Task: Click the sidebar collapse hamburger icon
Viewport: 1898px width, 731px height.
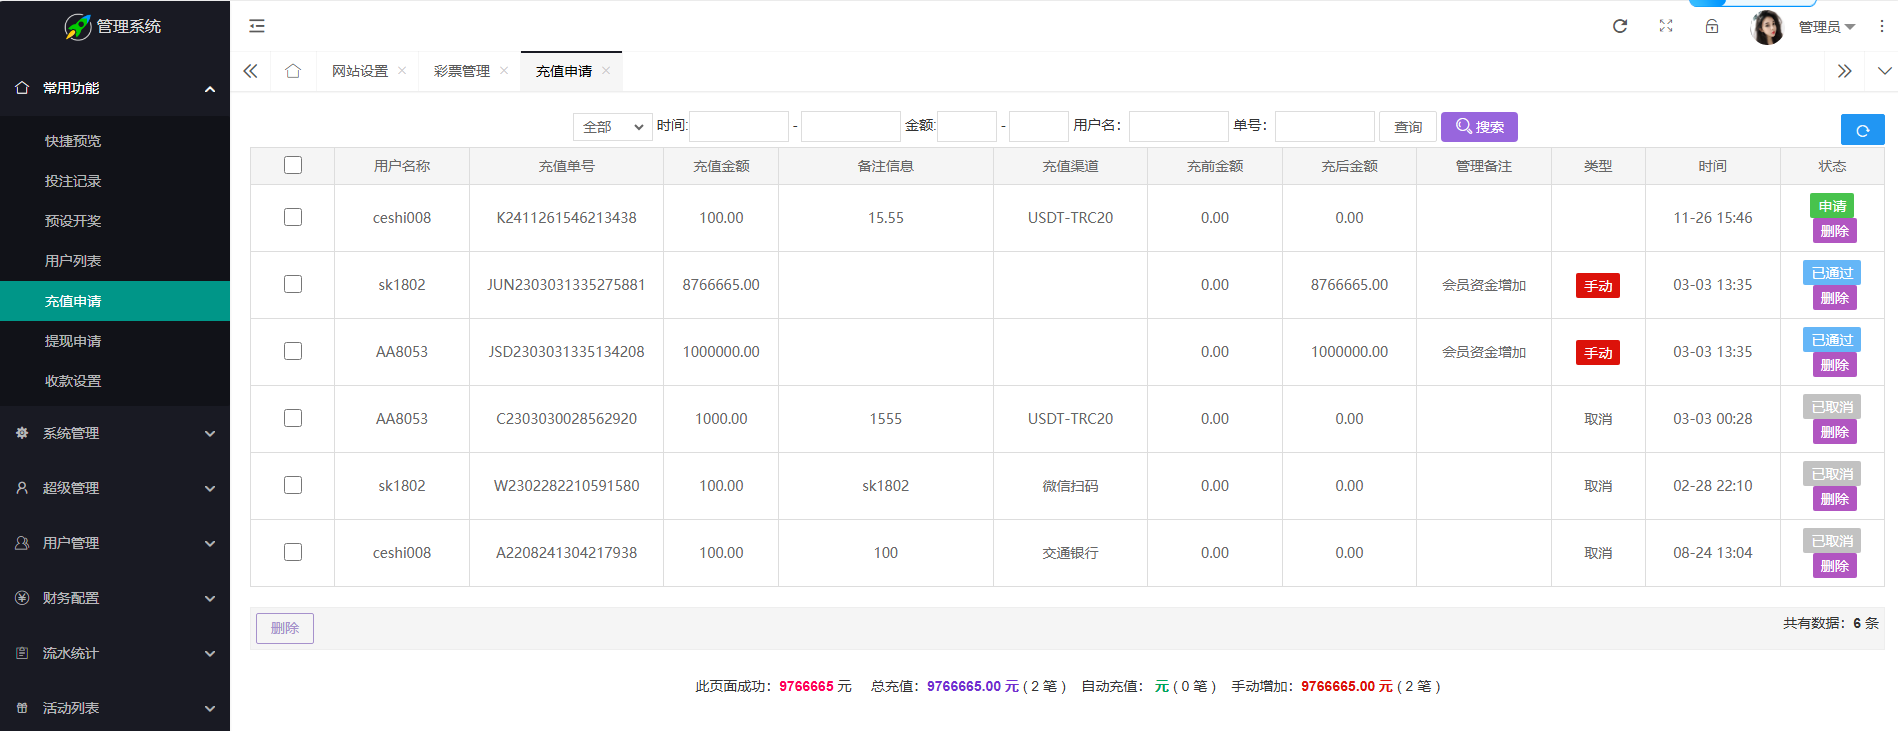Action: click(x=257, y=26)
